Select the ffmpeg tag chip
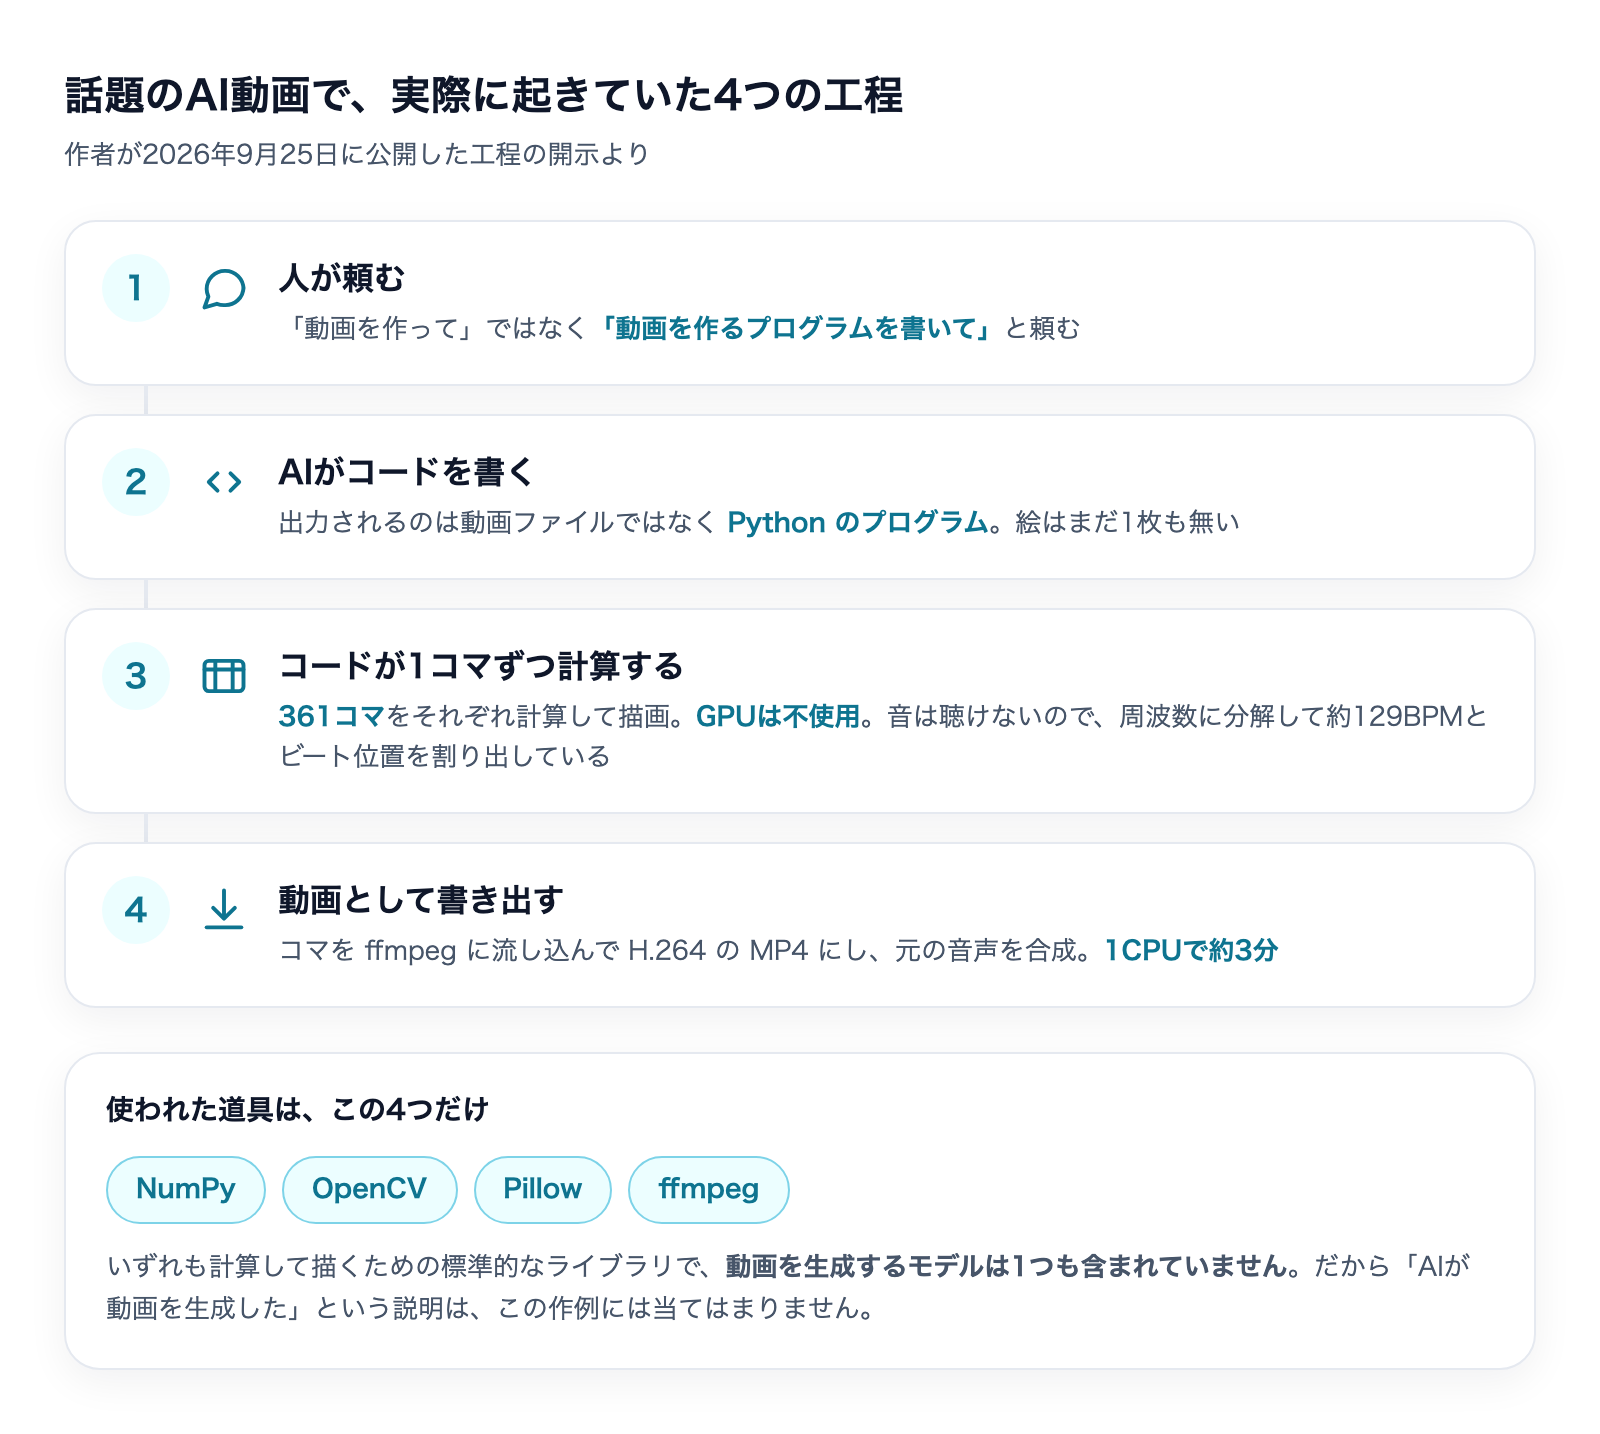This screenshot has height=1434, width=1600. tap(709, 1189)
